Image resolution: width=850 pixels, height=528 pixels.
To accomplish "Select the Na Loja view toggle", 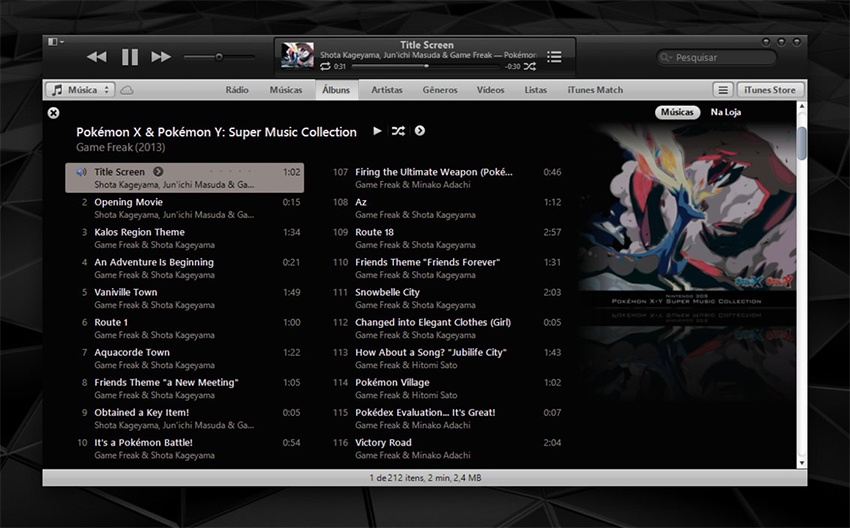I will (725, 112).
